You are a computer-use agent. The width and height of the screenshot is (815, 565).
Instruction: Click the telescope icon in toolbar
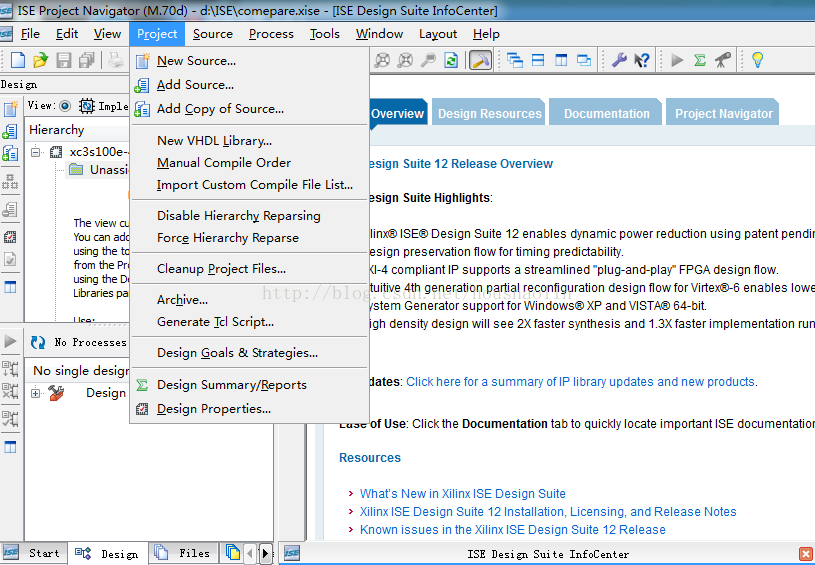pyautogui.click(x=722, y=60)
